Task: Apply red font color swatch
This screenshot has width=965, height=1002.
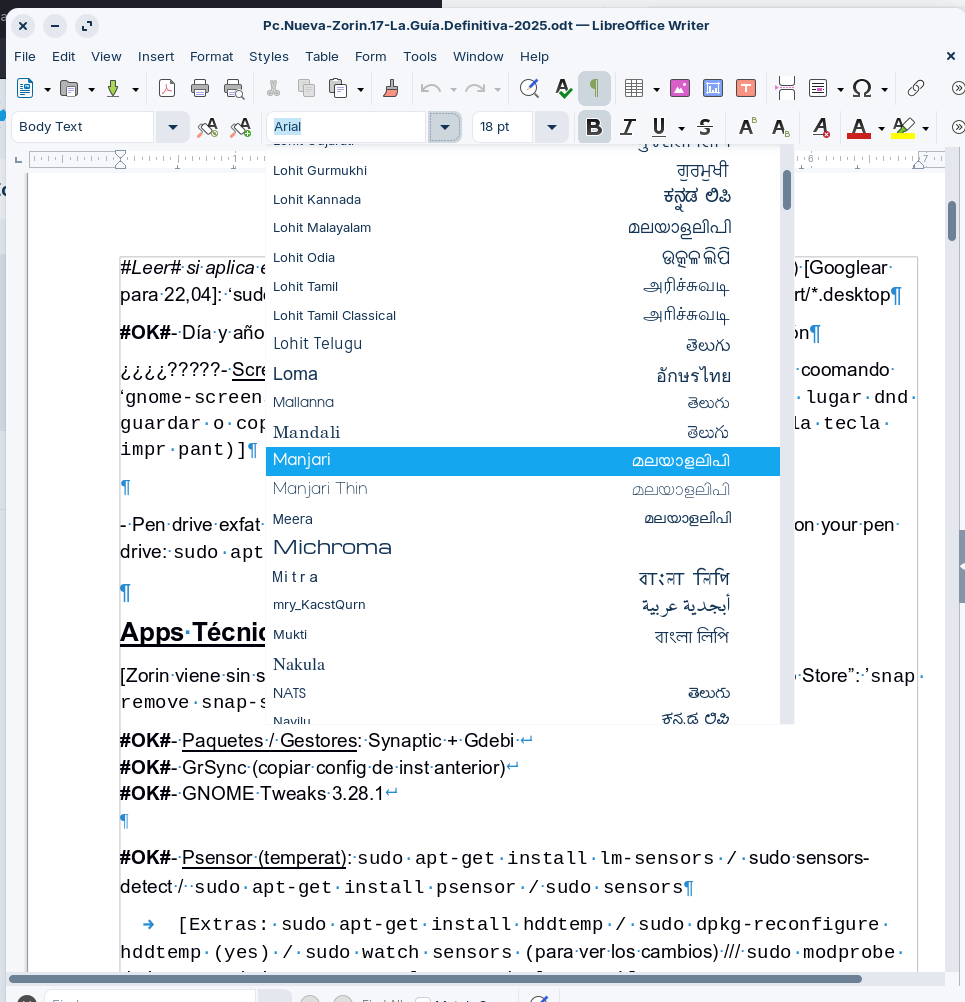Action: coord(859,128)
